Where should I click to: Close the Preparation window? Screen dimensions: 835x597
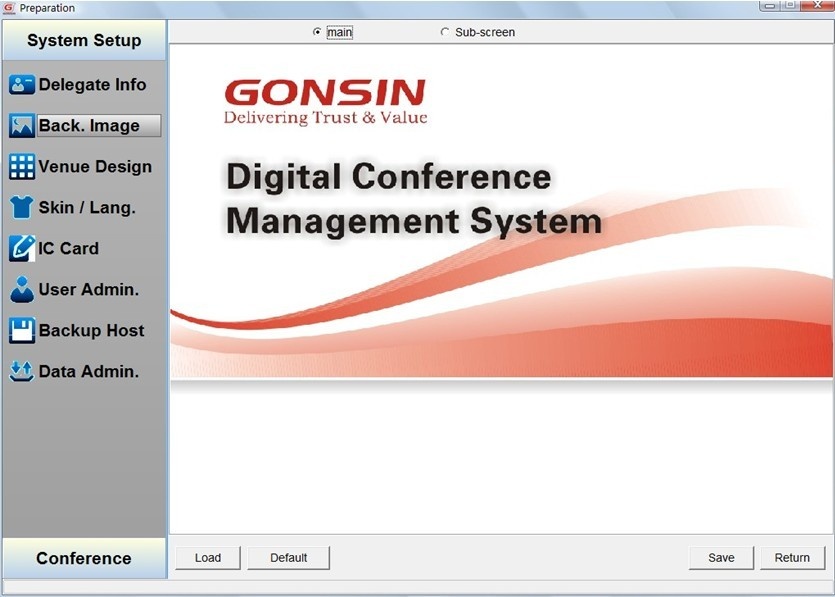point(817,5)
